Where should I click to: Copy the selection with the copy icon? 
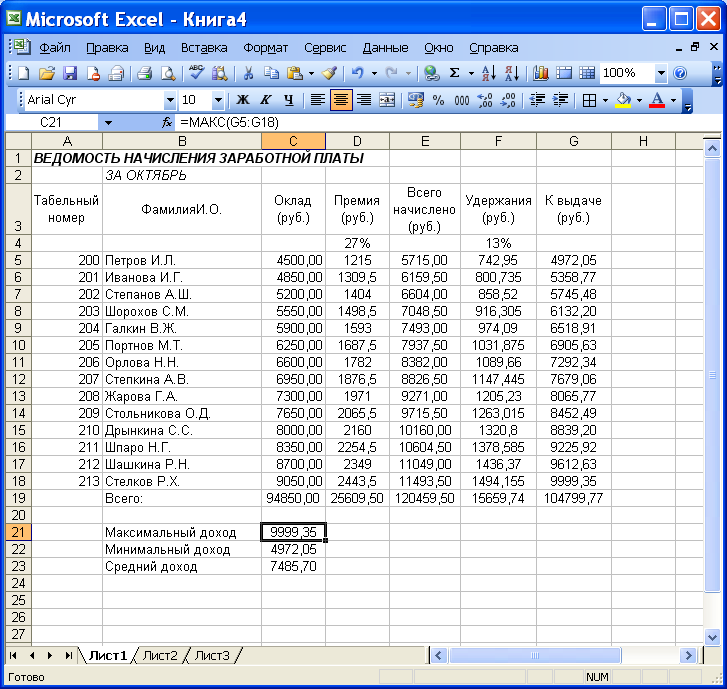tap(271, 73)
